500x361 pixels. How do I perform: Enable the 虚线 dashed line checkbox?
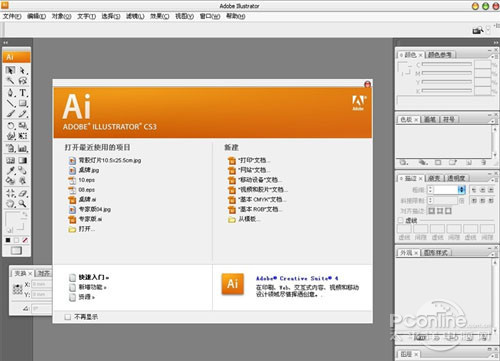pos(401,220)
